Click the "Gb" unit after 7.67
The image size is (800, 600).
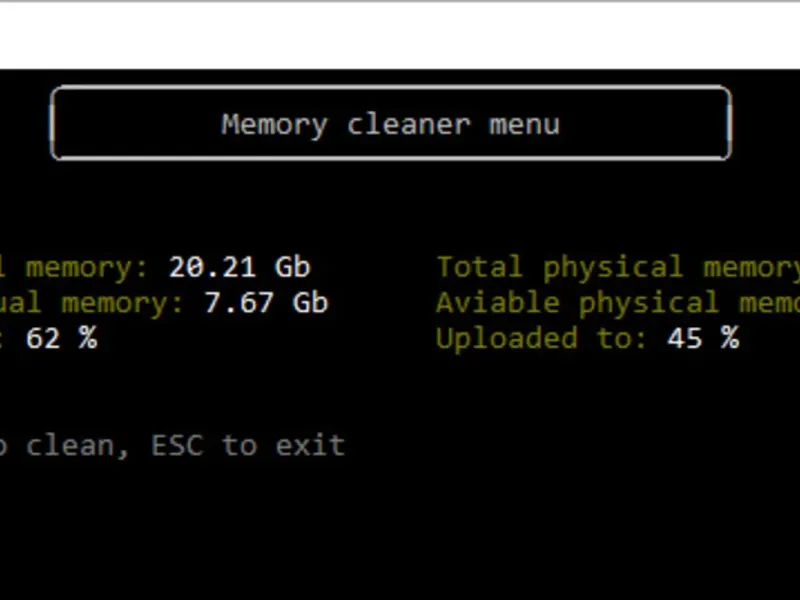point(311,303)
